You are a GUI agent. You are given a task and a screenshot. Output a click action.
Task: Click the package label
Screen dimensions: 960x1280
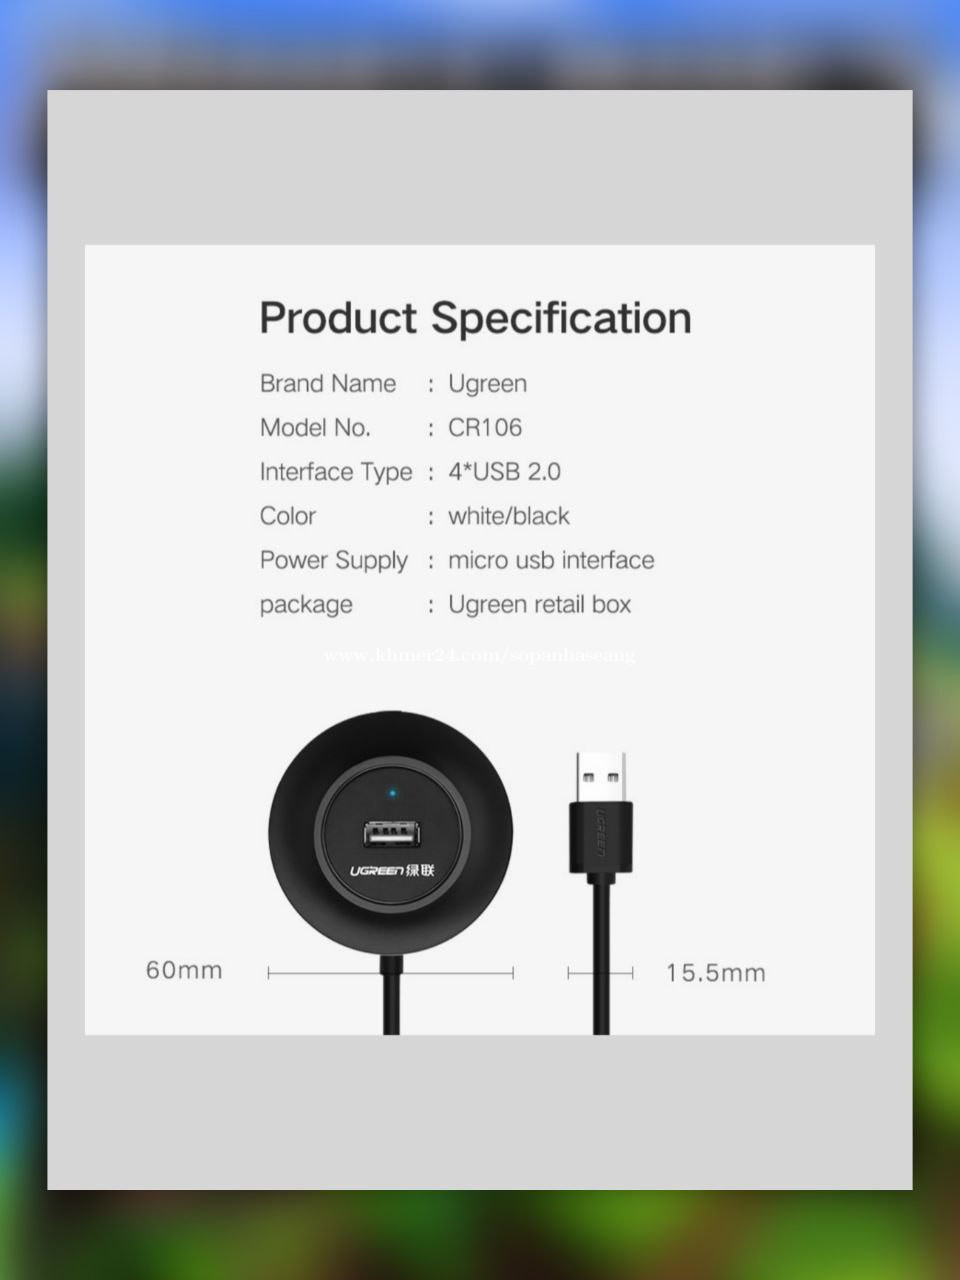306,605
